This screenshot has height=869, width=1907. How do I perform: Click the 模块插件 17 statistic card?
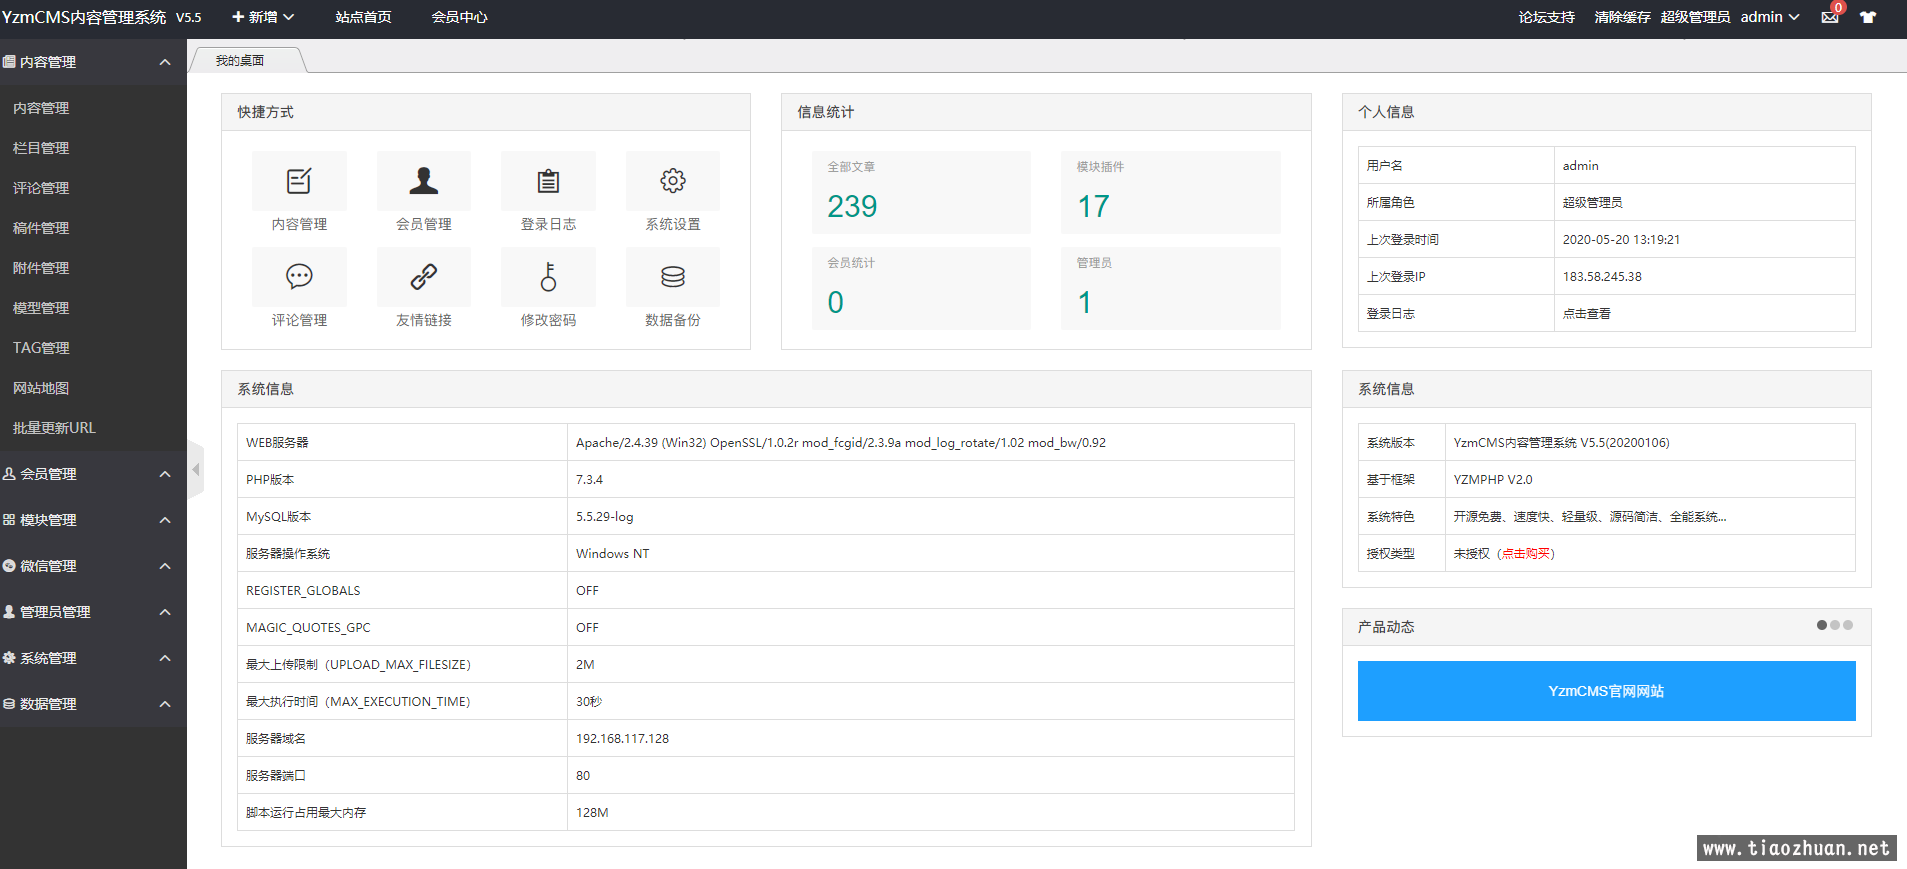1170,192
